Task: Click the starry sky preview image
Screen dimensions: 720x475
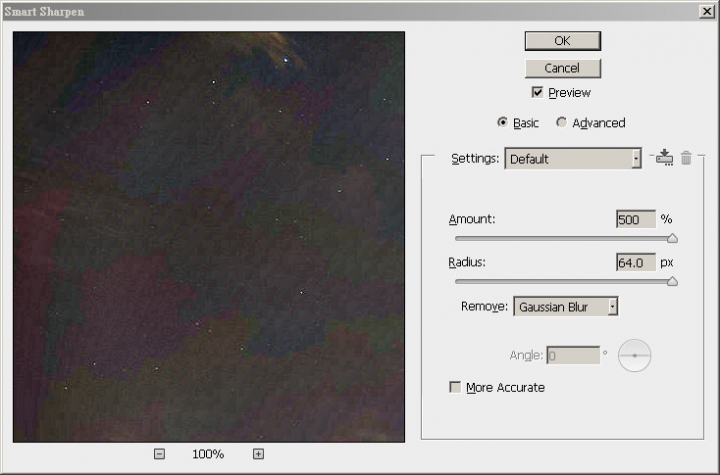Action: coord(209,237)
